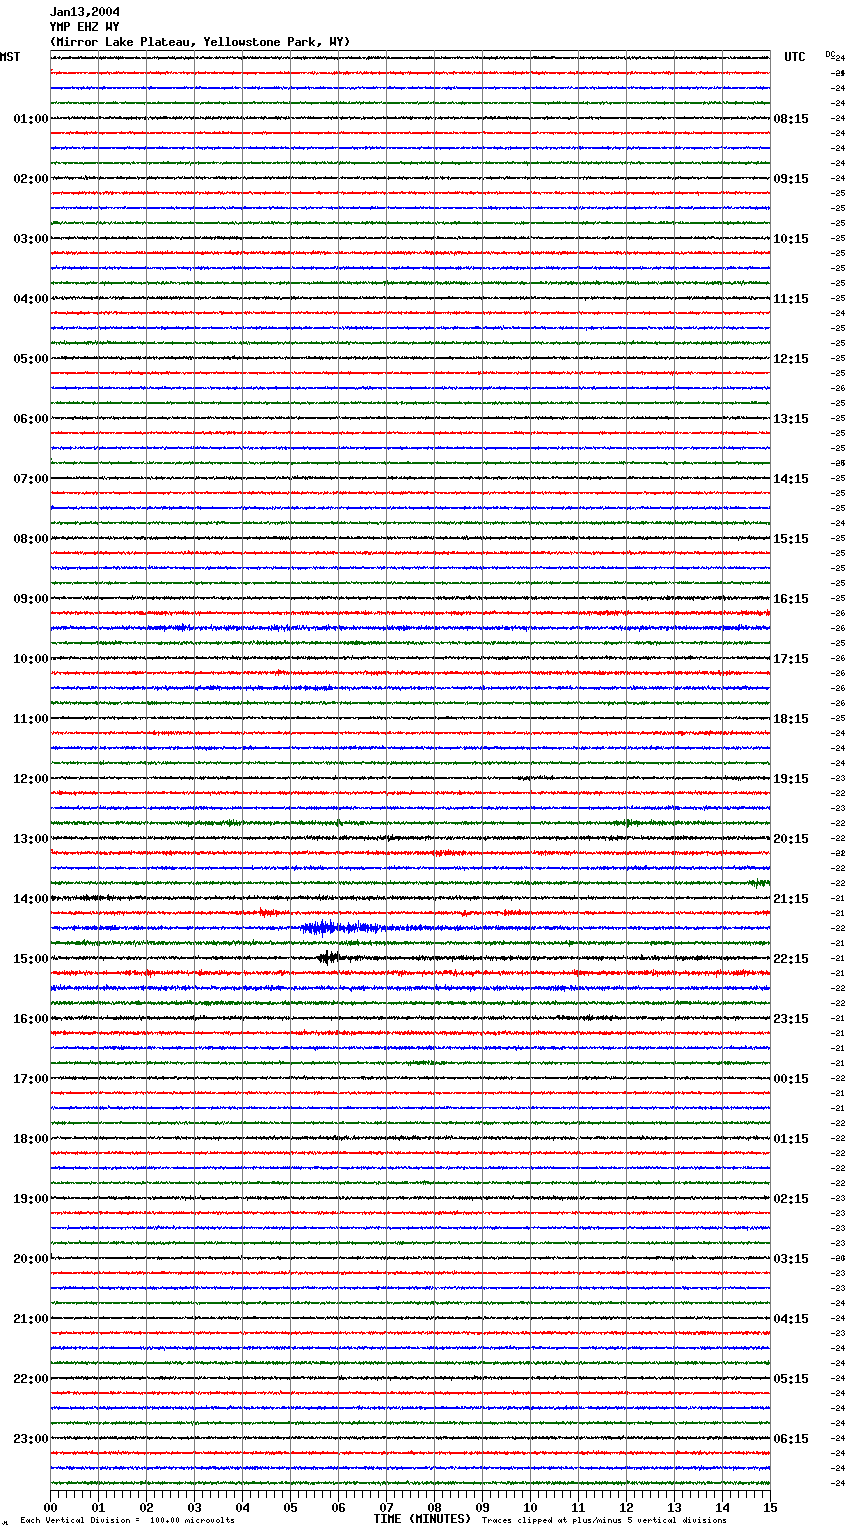Click the 16:15 UTC time label
850x1534 pixels.
pyautogui.click(x=791, y=599)
